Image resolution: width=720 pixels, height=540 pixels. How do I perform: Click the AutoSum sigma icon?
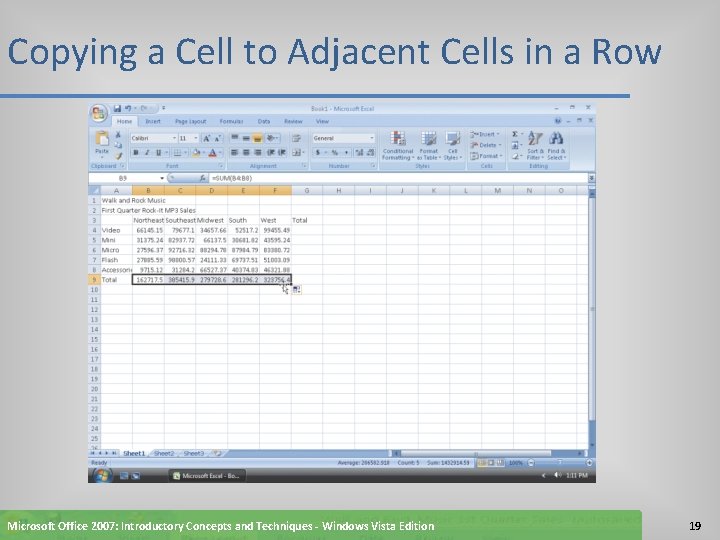coord(515,134)
